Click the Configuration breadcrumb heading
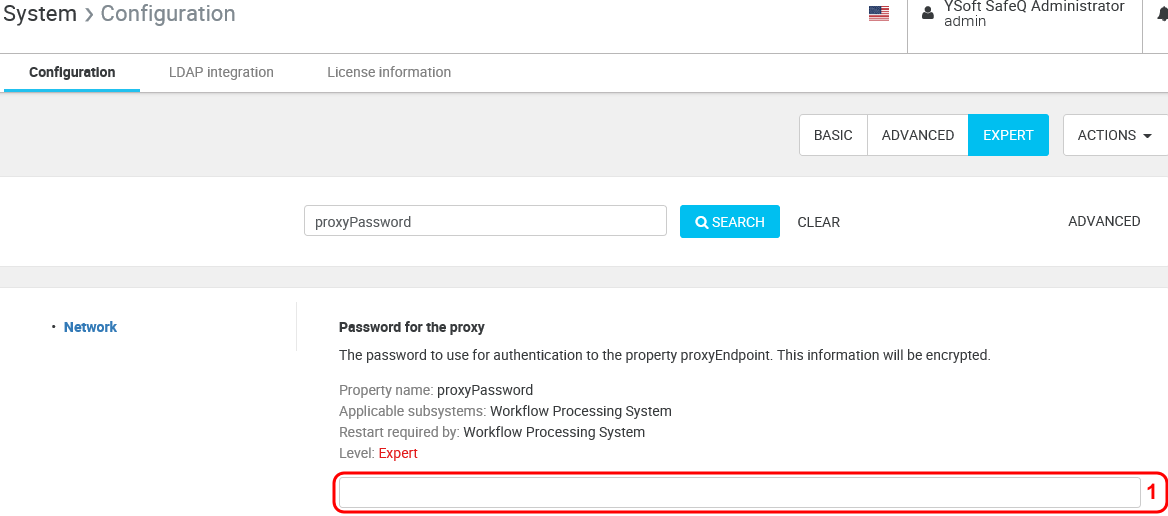This screenshot has height=516, width=1168. pyautogui.click(x=168, y=14)
